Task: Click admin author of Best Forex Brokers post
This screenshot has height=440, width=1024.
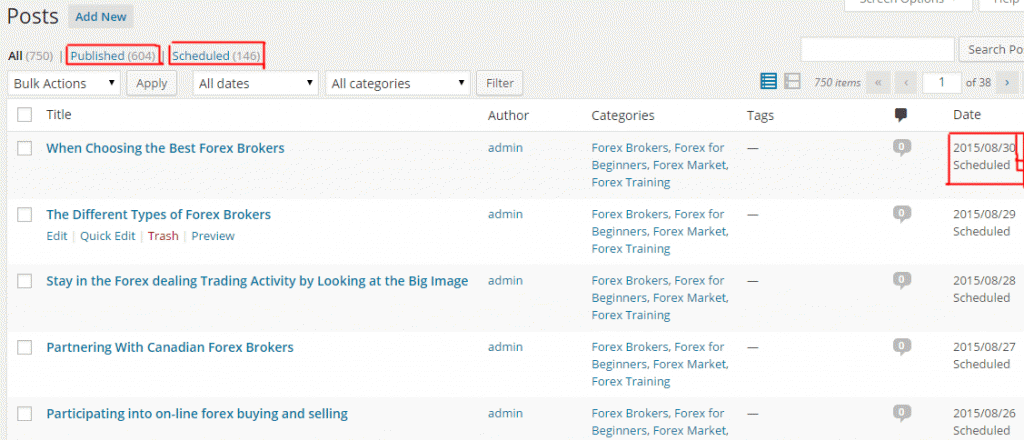Action: point(505,148)
